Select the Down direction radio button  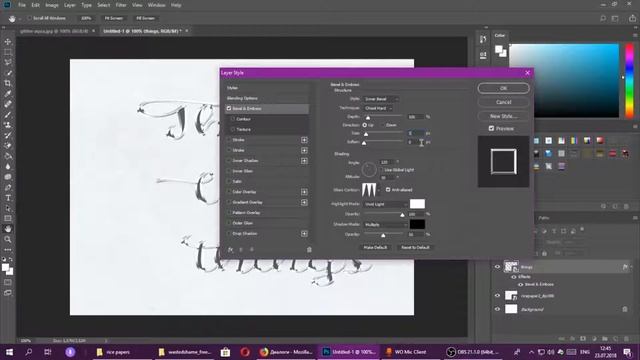coord(382,125)
